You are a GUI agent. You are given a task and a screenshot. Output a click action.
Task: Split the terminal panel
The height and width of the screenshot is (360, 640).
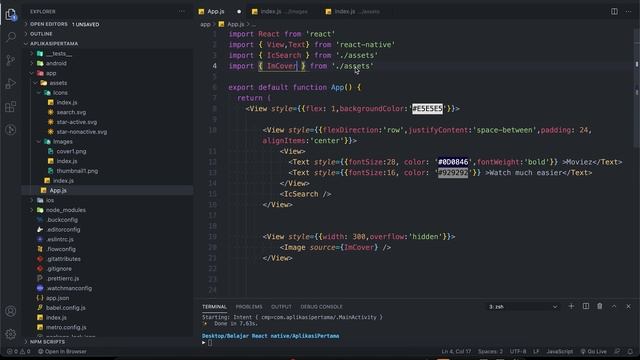tap(586, 306)
